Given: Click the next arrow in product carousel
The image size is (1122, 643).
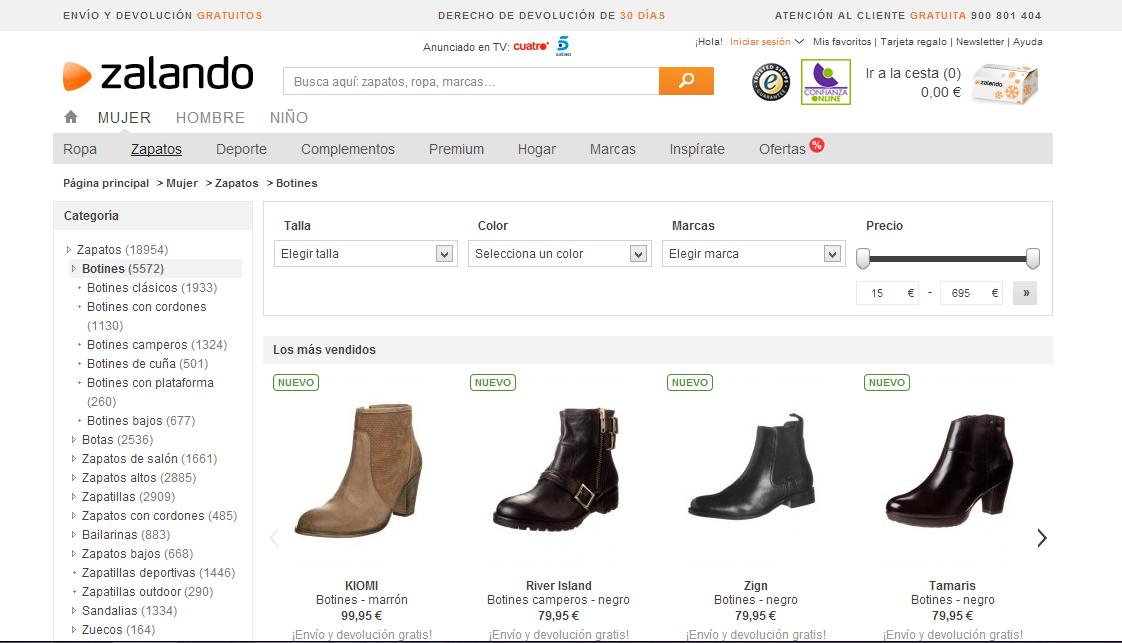Looking at the screenshot, I should click(x=1041, y=538).
